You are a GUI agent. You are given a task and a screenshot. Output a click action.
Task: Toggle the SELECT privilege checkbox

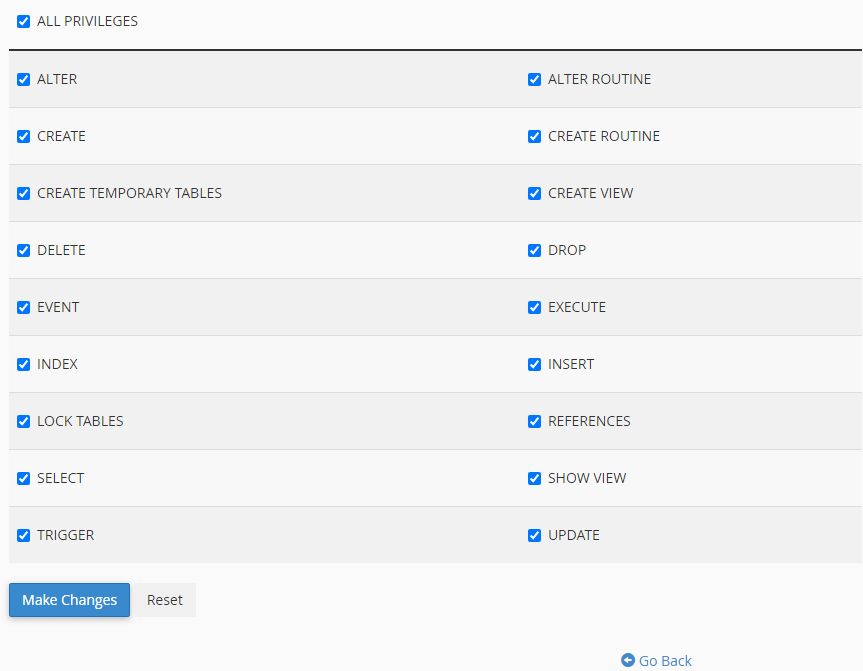point(24,478)
